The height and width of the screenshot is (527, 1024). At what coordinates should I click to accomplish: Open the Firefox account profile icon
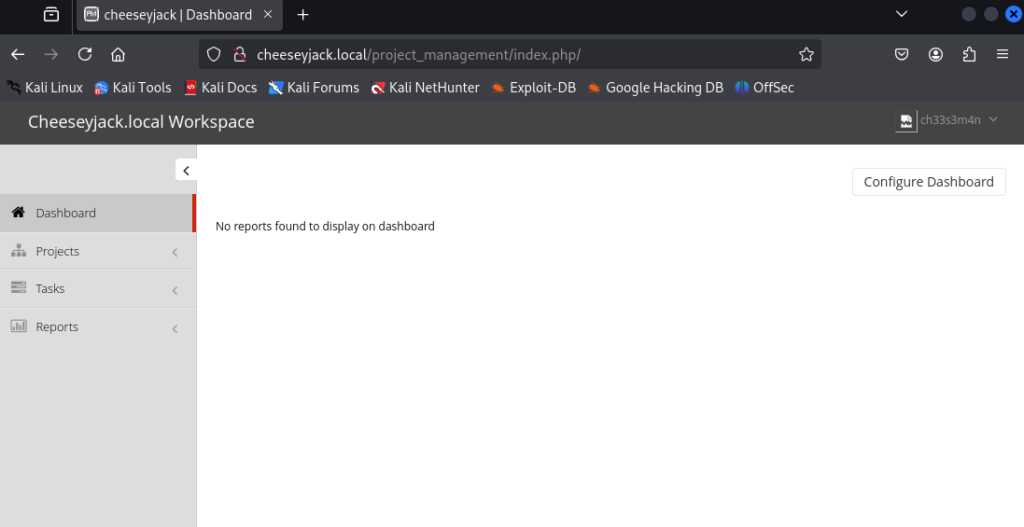click(x=936, y=54)
